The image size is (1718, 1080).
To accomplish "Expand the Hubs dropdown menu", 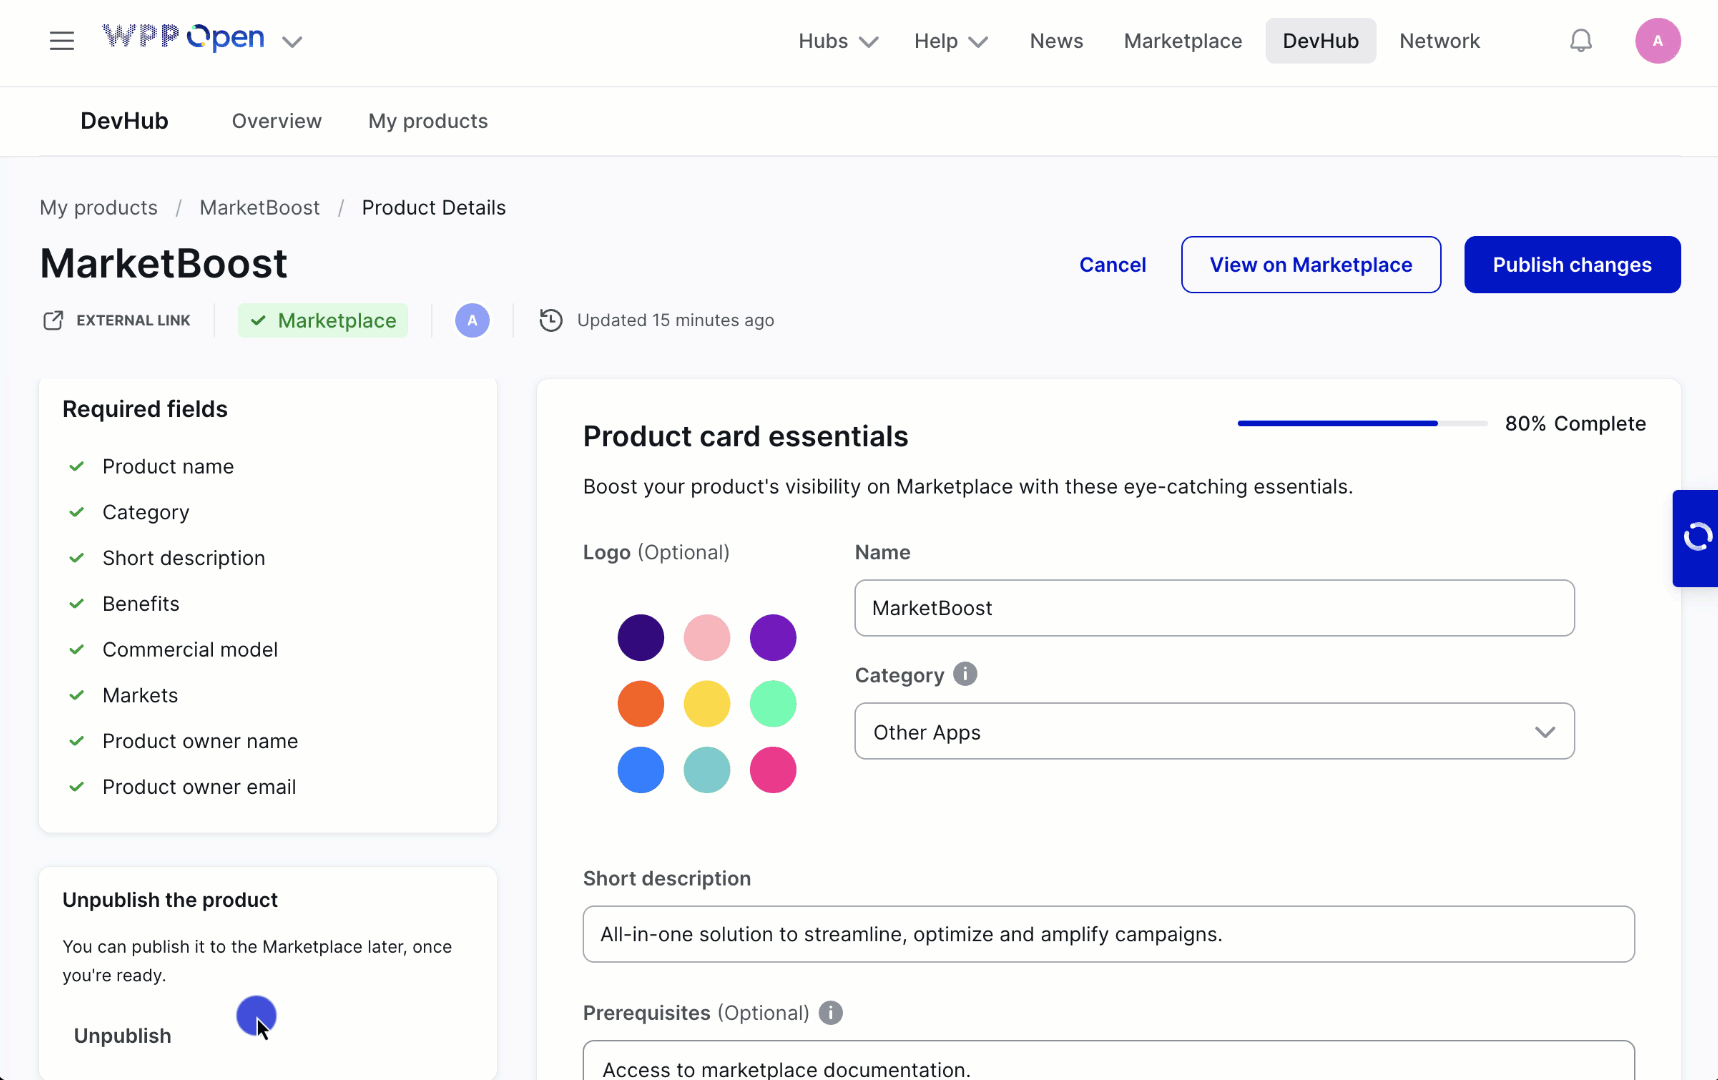I will coord(837,41).
